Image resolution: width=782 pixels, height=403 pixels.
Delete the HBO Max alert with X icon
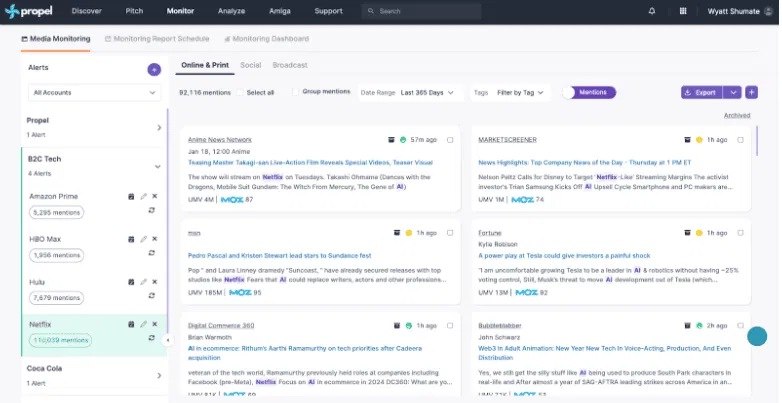point(154,240)
